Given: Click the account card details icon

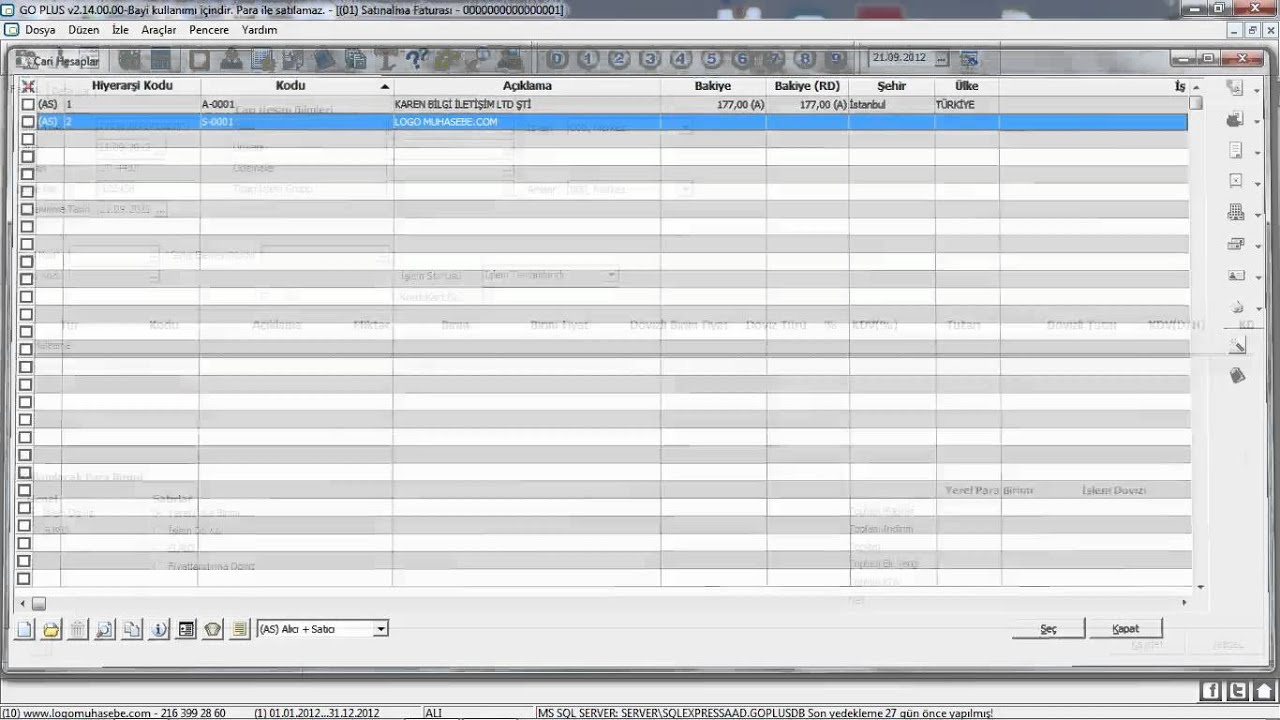Looking at the screenshot, I should pos(186,629).
